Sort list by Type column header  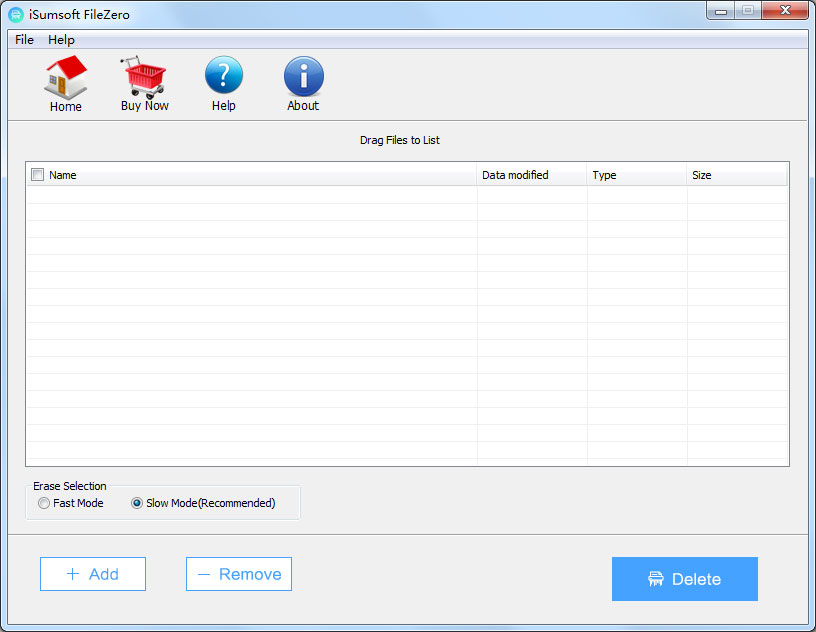pos(636,175)
